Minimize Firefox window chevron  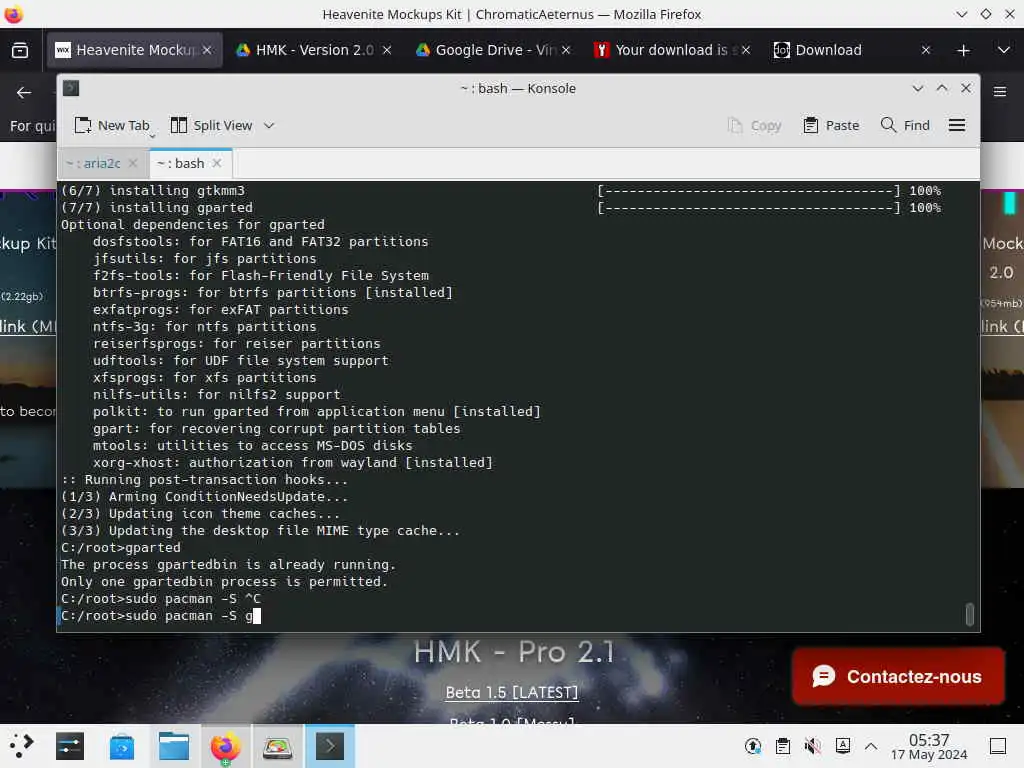click(x=961, y=14)
